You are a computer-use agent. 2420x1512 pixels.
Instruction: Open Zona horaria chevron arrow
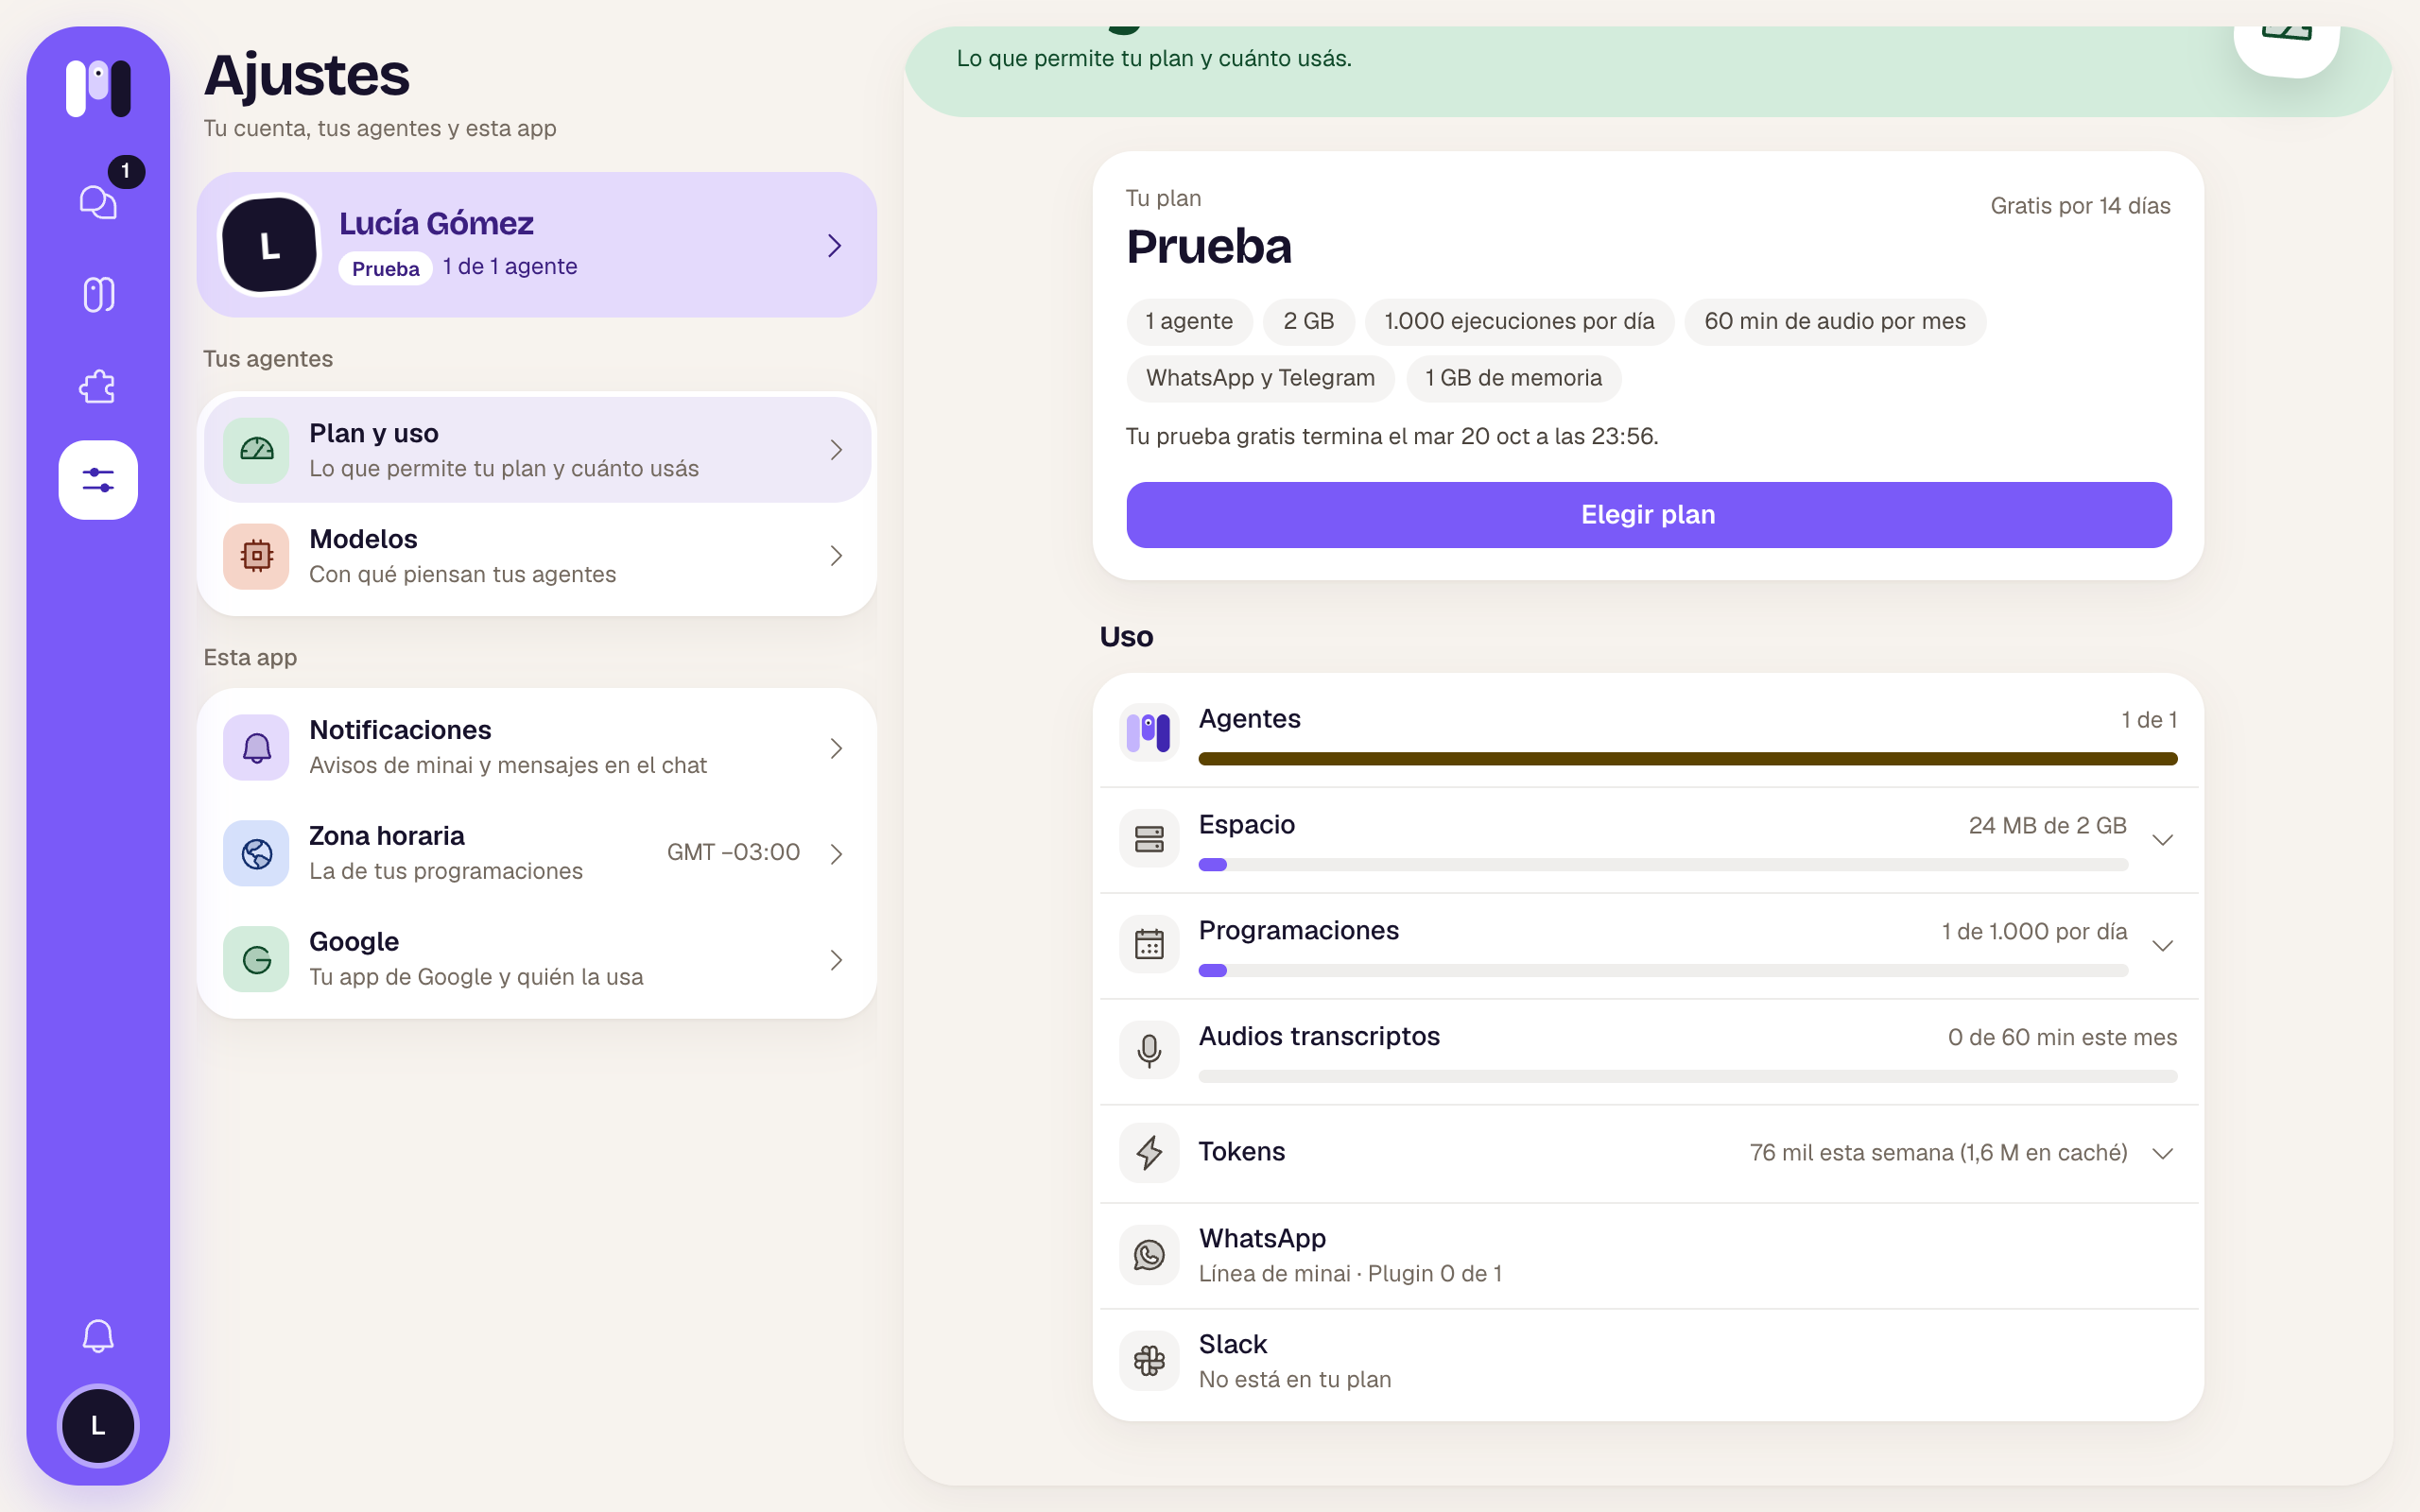pos(837,853)
